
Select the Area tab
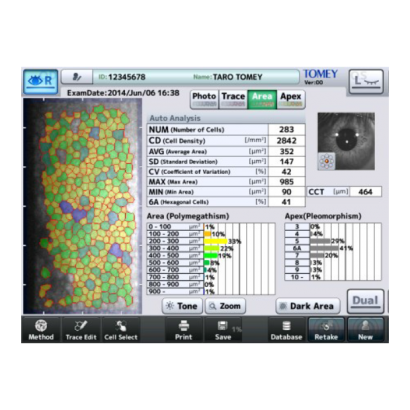click(262, 99)
